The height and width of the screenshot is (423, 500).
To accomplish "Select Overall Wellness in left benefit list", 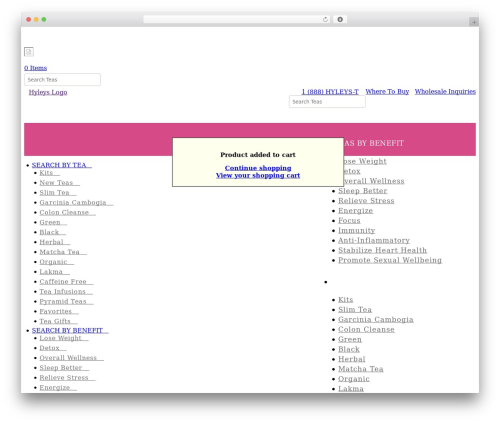I will 72,358.
